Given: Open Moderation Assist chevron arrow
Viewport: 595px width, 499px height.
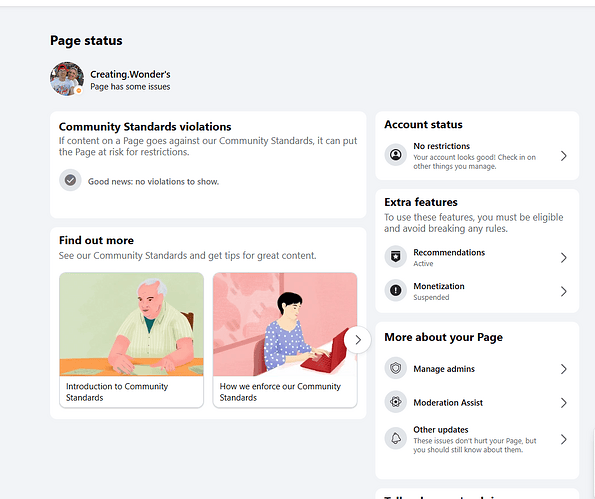Looking at the screenshot, I should (564, 403).
